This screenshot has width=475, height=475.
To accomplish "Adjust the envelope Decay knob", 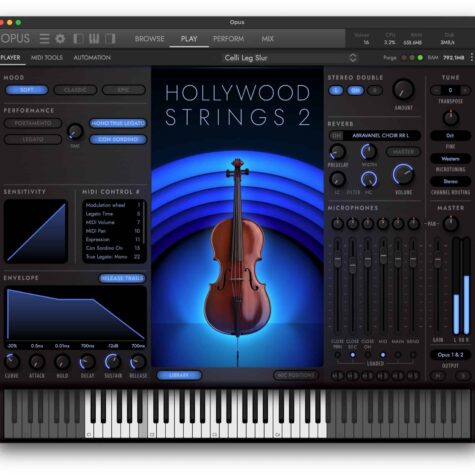I will click(87, 362).
